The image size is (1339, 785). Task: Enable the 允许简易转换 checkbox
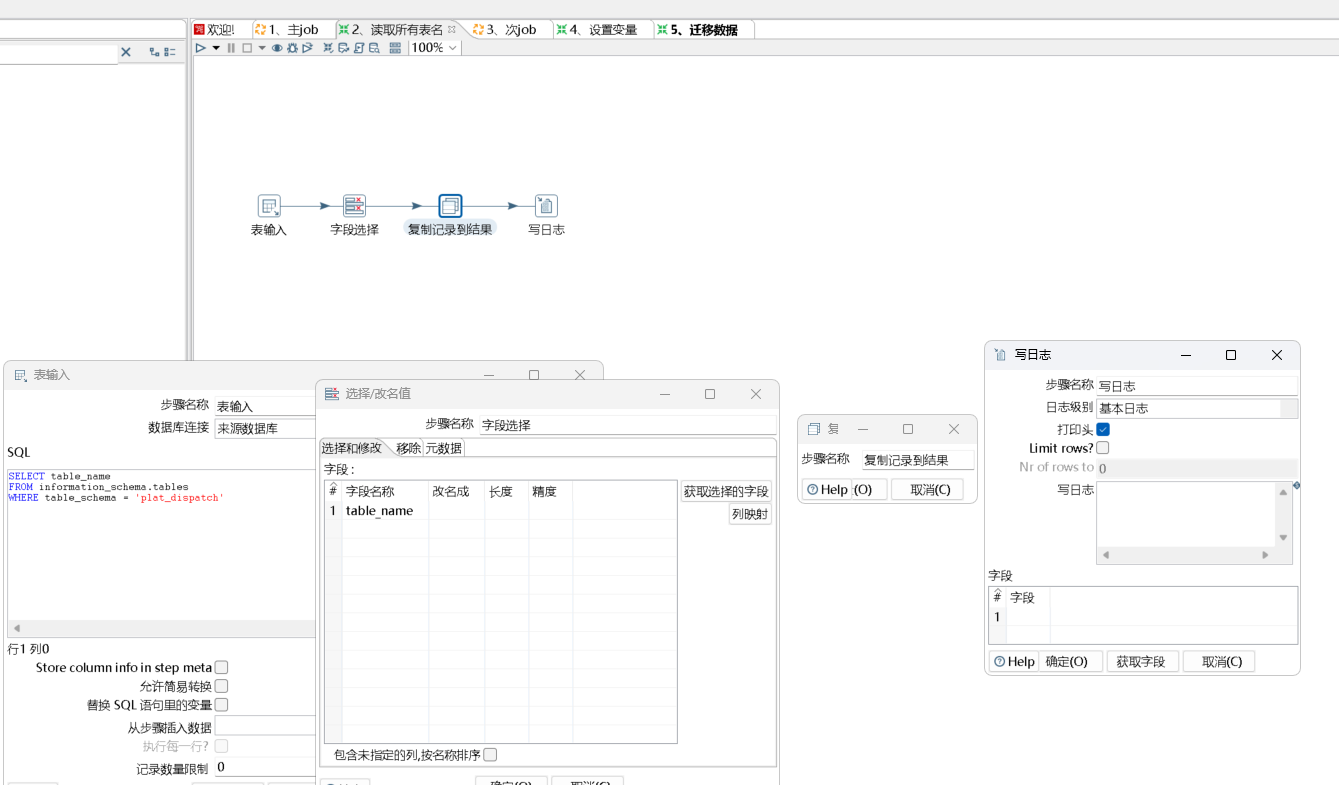221,686
